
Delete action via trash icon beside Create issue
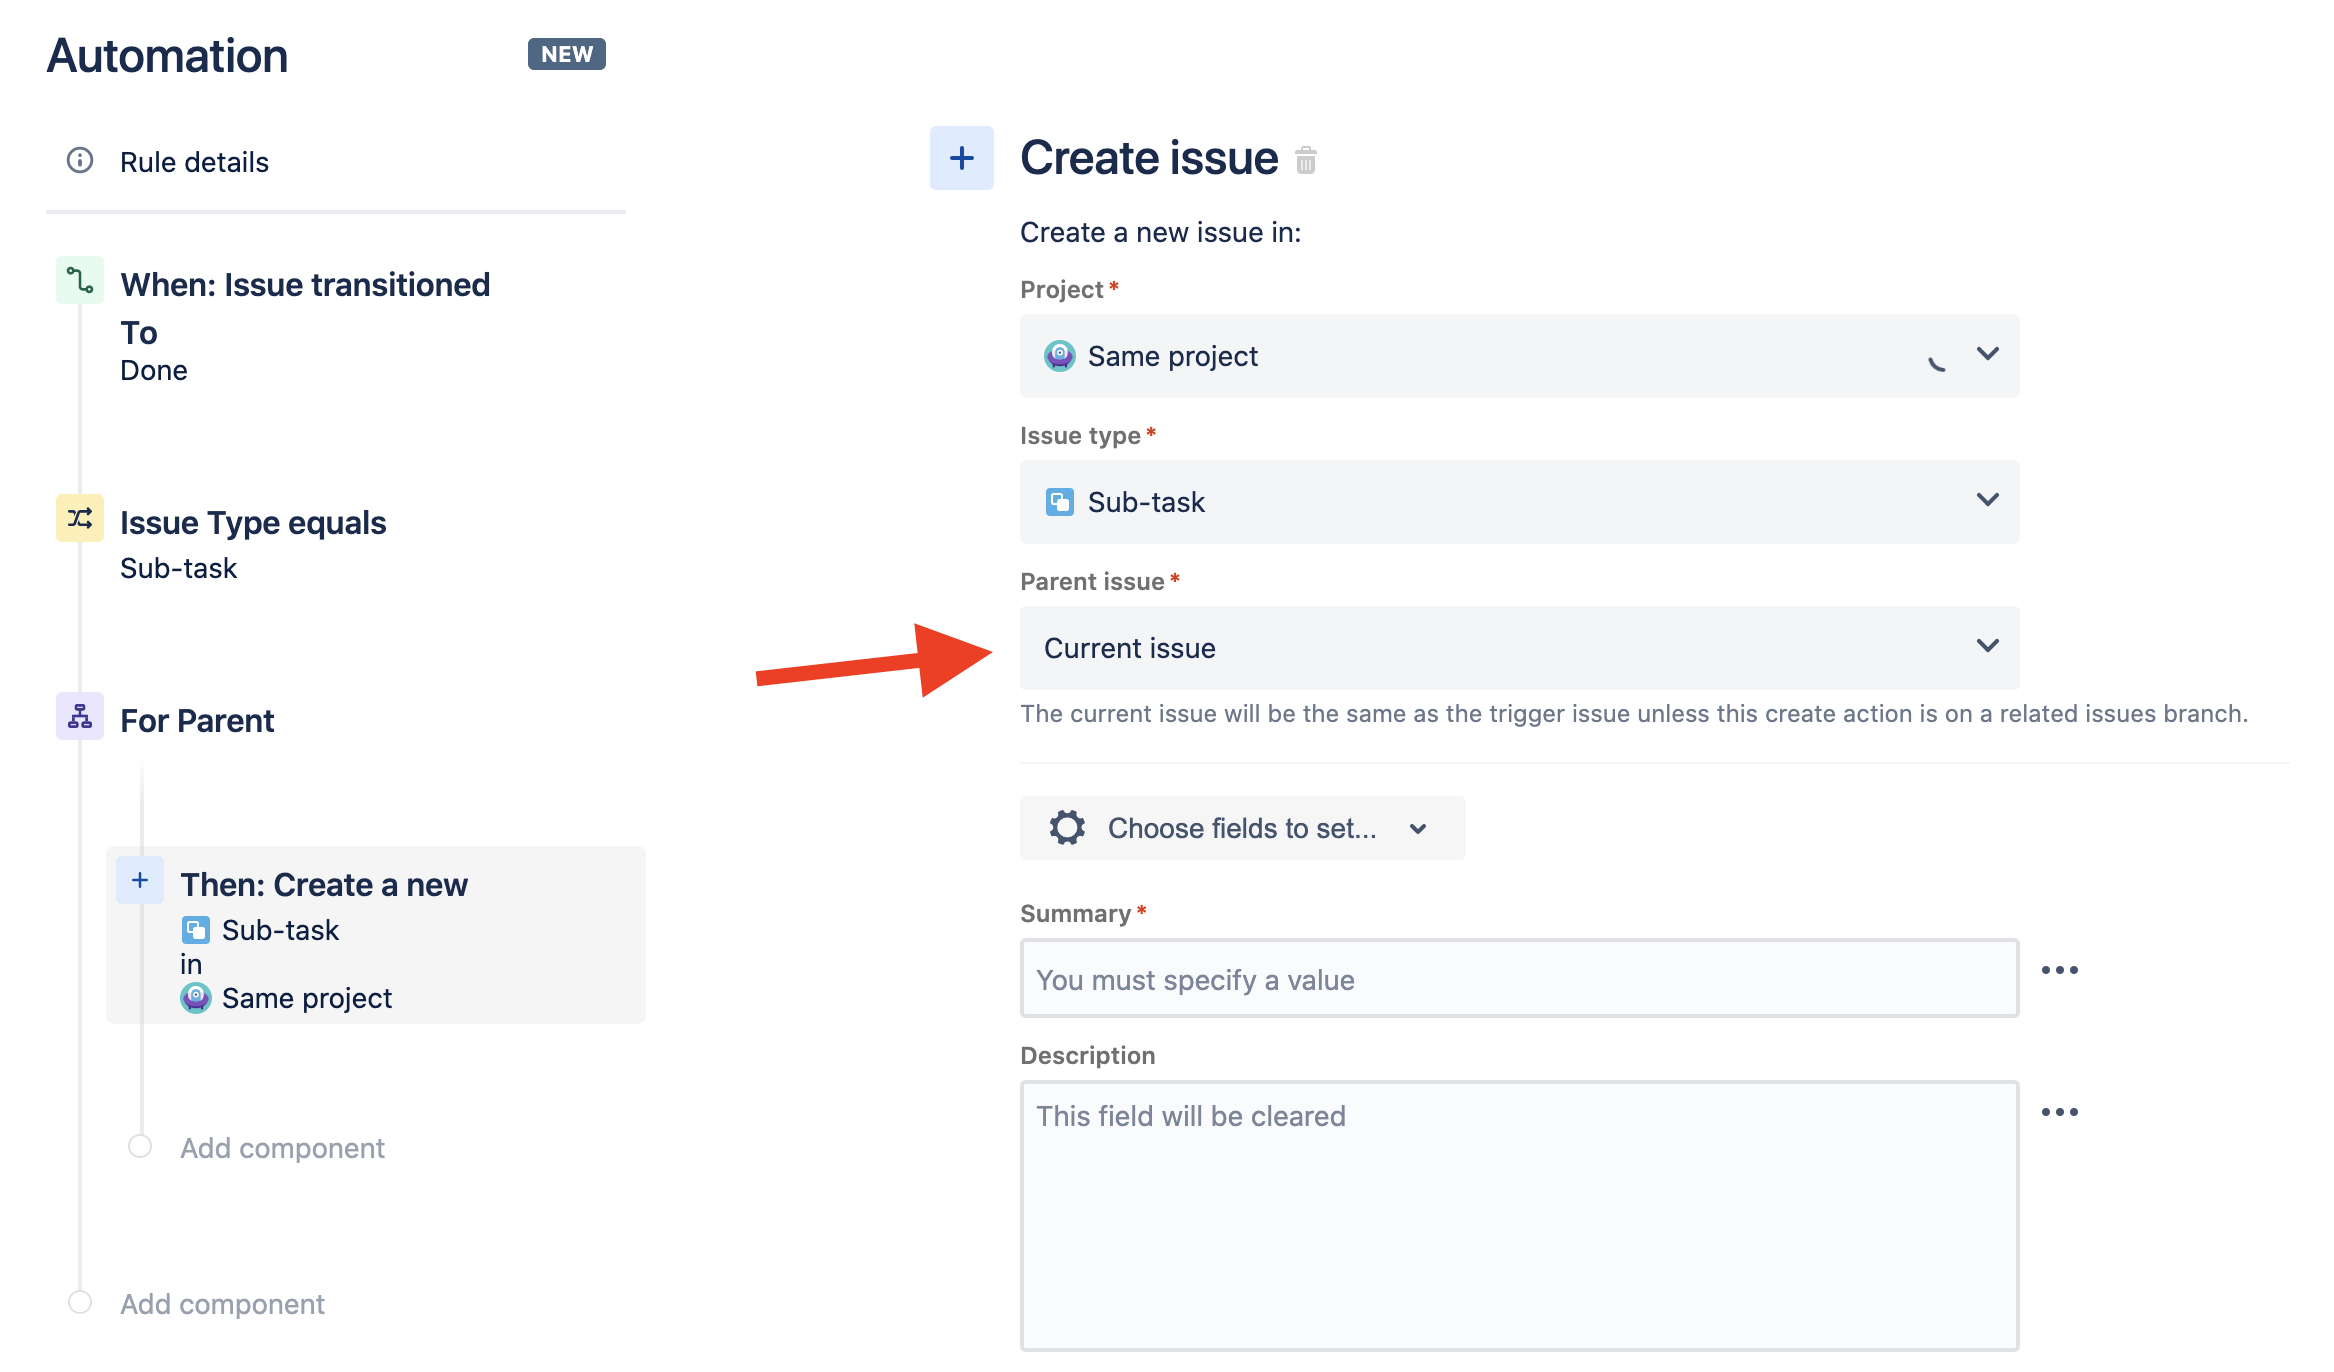(1305, 160)
